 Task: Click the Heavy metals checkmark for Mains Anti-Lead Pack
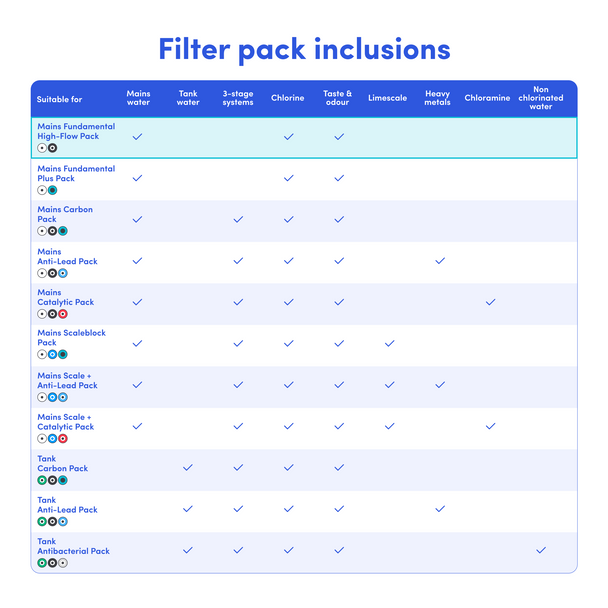click(440, 261)
